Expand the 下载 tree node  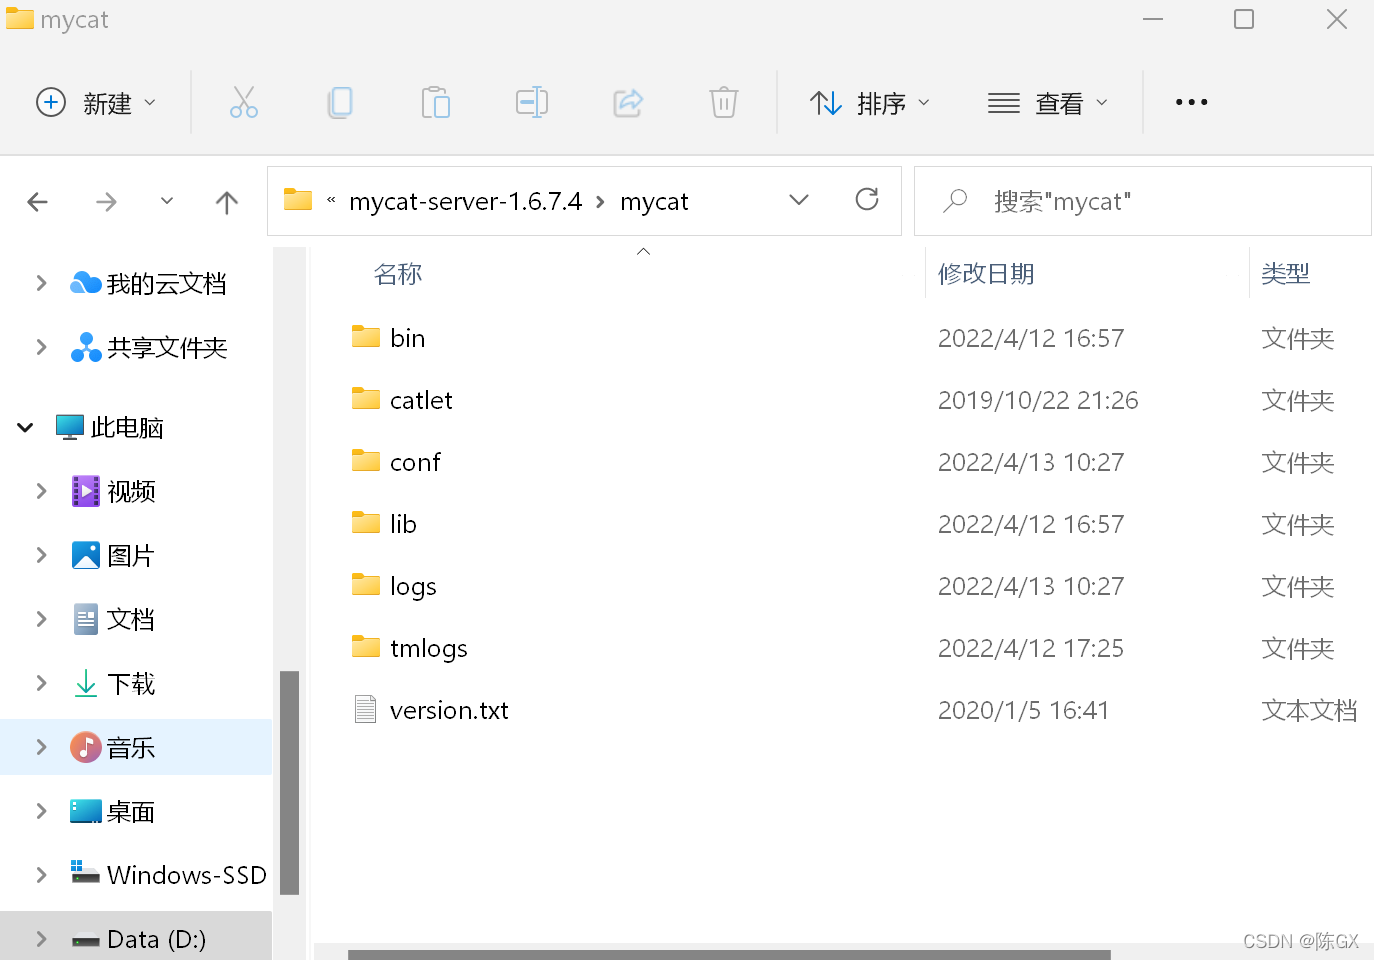41,683
